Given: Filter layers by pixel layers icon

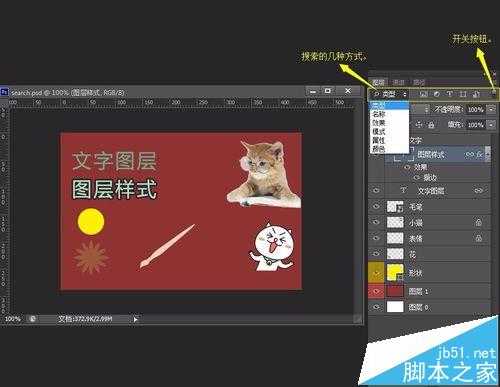Looking at the screenshot, I should [423, 94].
